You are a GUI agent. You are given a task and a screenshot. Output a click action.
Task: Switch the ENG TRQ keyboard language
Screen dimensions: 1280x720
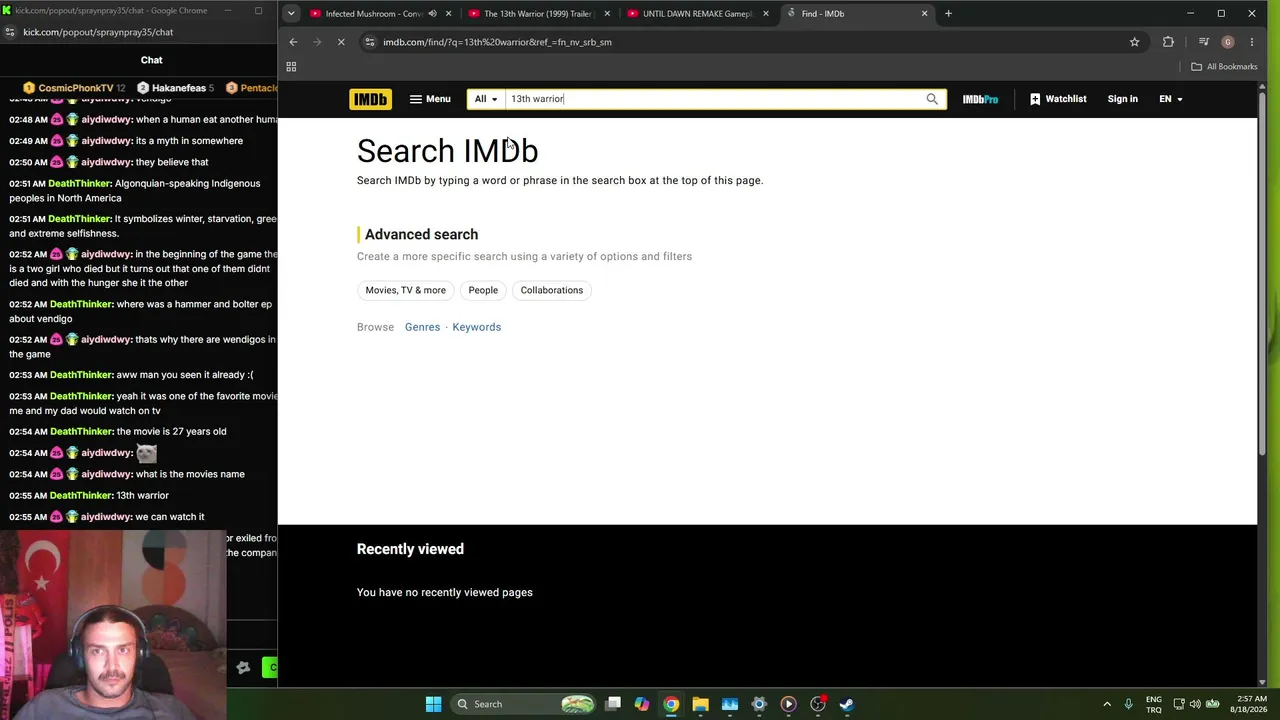[x=1154, y=704]
